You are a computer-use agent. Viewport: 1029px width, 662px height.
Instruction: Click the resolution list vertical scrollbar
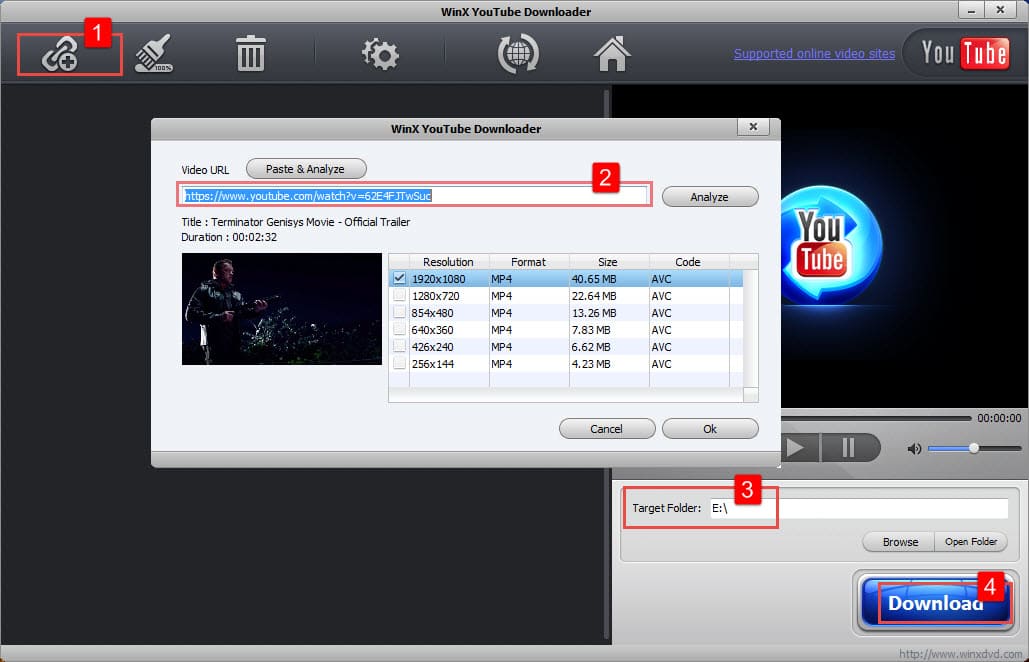click(x=751, y=328)
